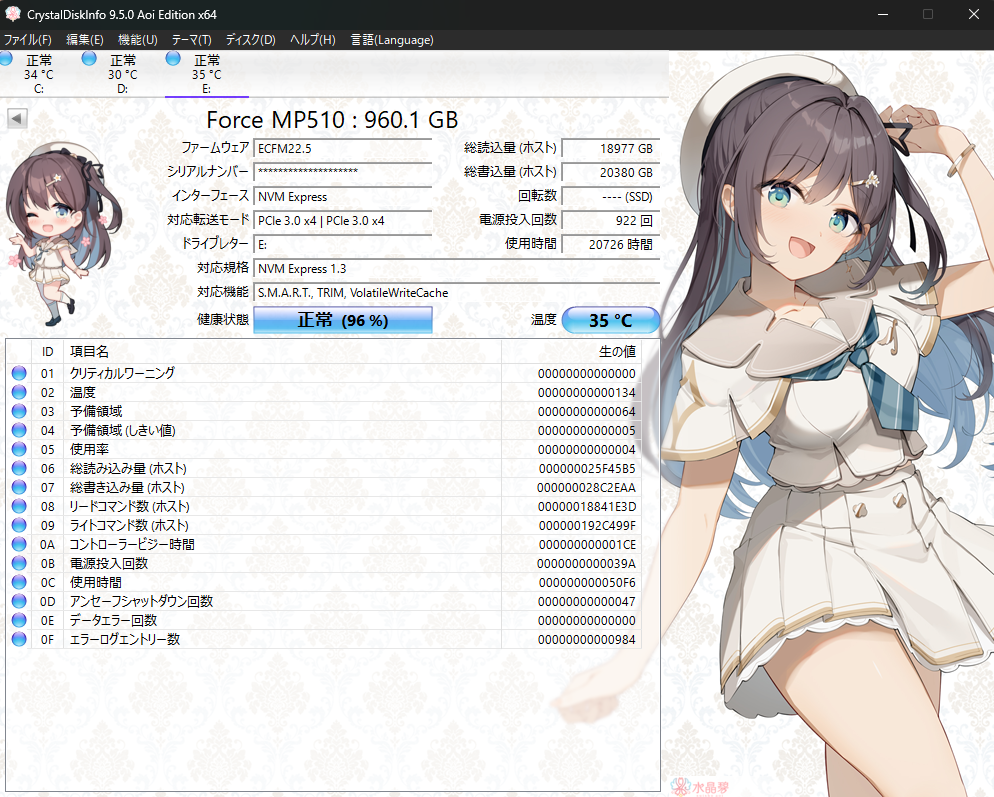Click the D: drive status orb
994x797 pixels.
89,59
